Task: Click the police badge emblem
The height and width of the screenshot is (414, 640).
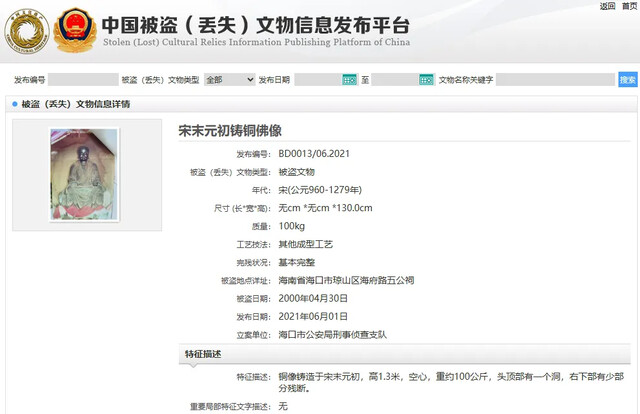Action: [75, 31]
